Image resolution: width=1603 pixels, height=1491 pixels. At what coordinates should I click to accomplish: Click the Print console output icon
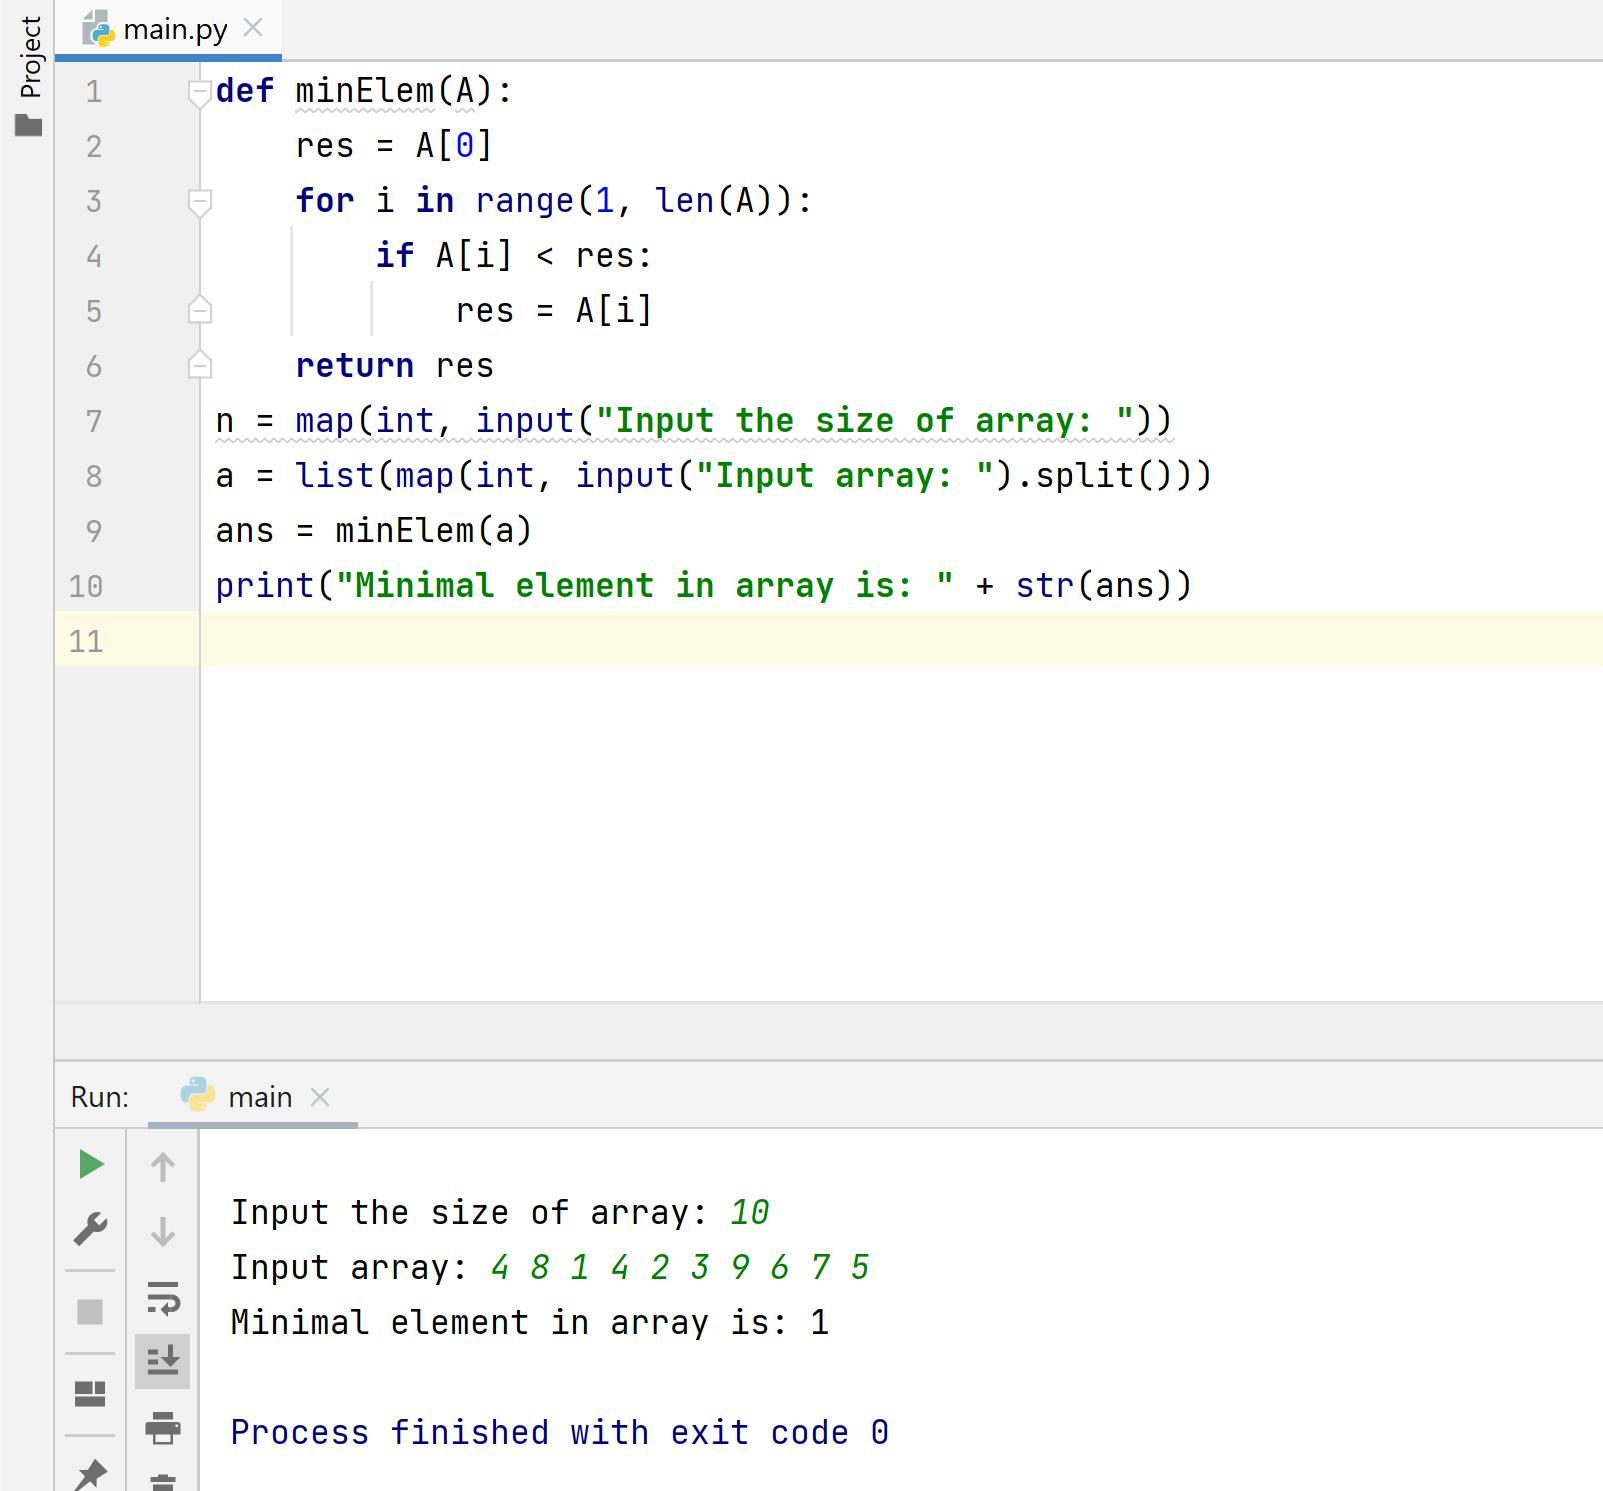tap(163, 1427)
